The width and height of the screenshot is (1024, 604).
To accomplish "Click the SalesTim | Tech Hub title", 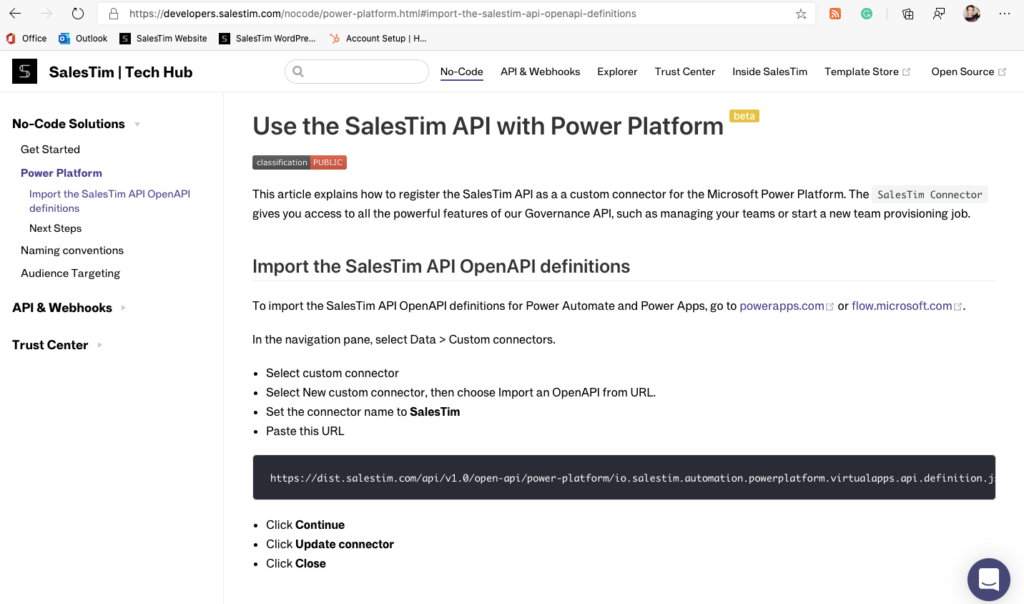I will (121, 72).
